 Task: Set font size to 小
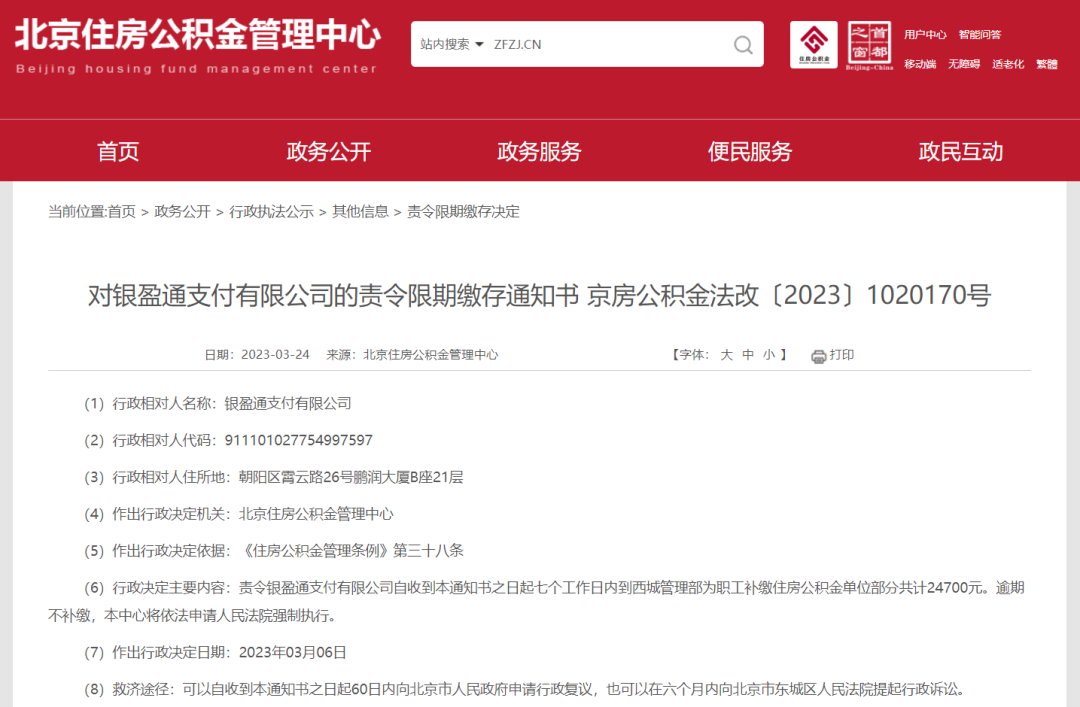click(x=769, y=355)
